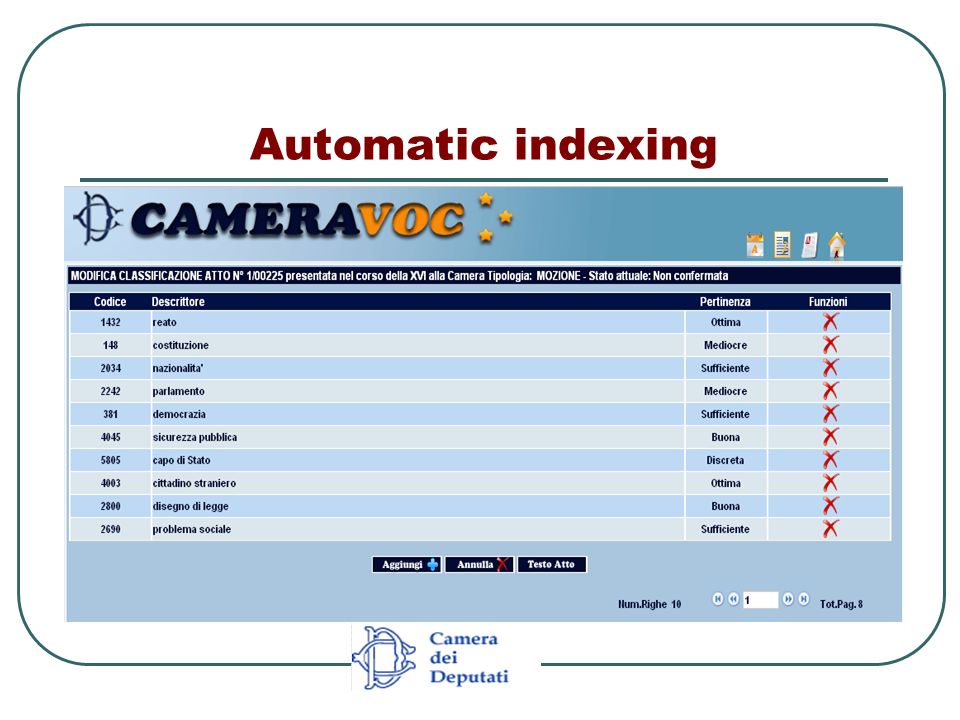Click 'Mediocre' relevance in the costituzione row
The image size is (960, 720).
click(x=726, y=345)
